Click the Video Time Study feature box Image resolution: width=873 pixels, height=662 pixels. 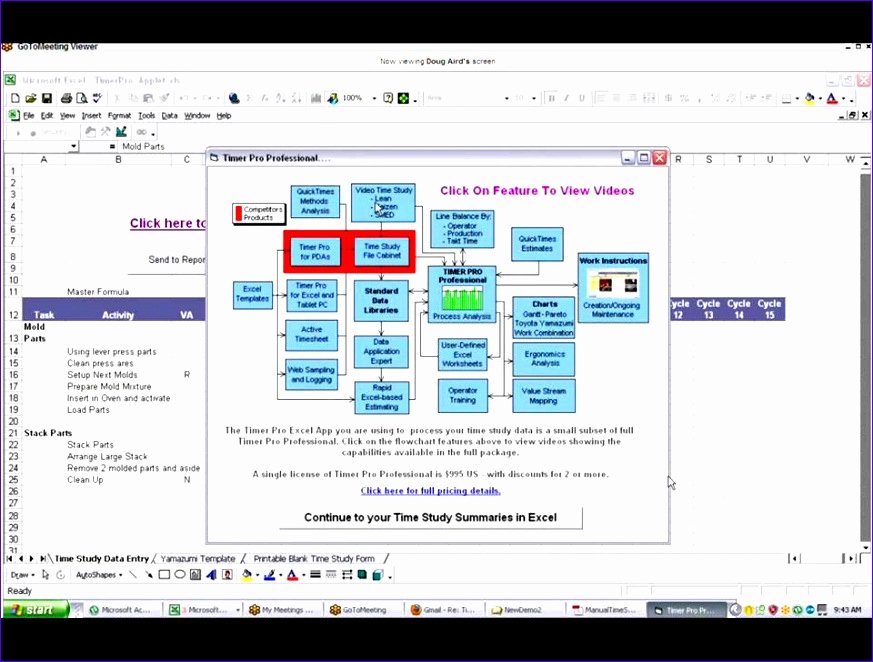pyautogui.click(x=383, y=203)
